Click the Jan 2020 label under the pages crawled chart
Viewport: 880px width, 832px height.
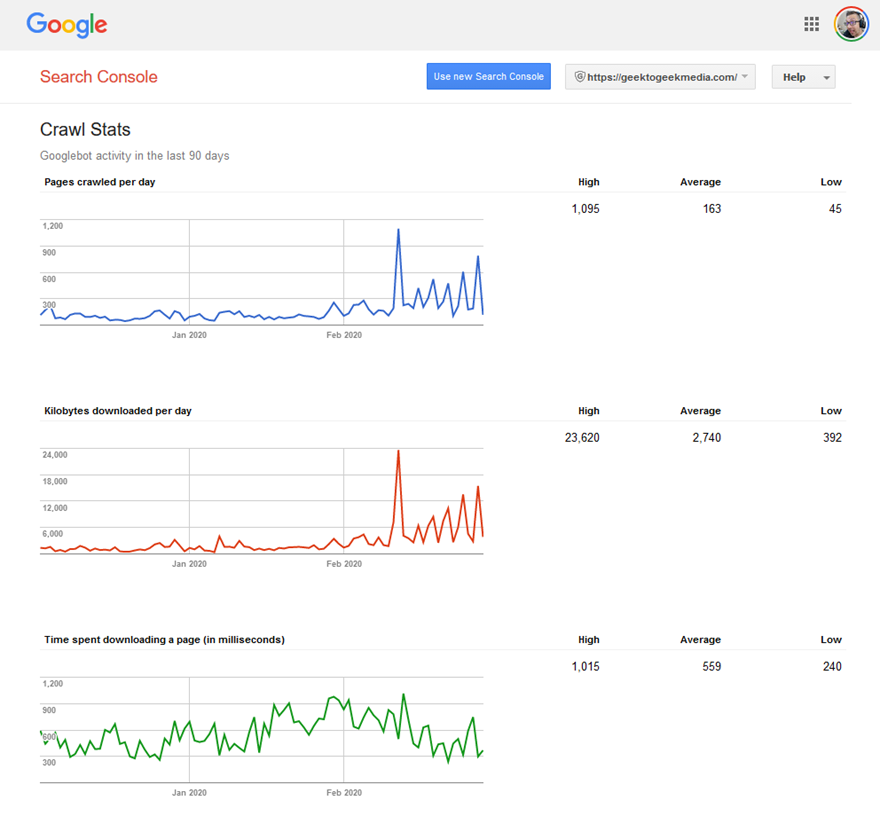pos(189,335)
